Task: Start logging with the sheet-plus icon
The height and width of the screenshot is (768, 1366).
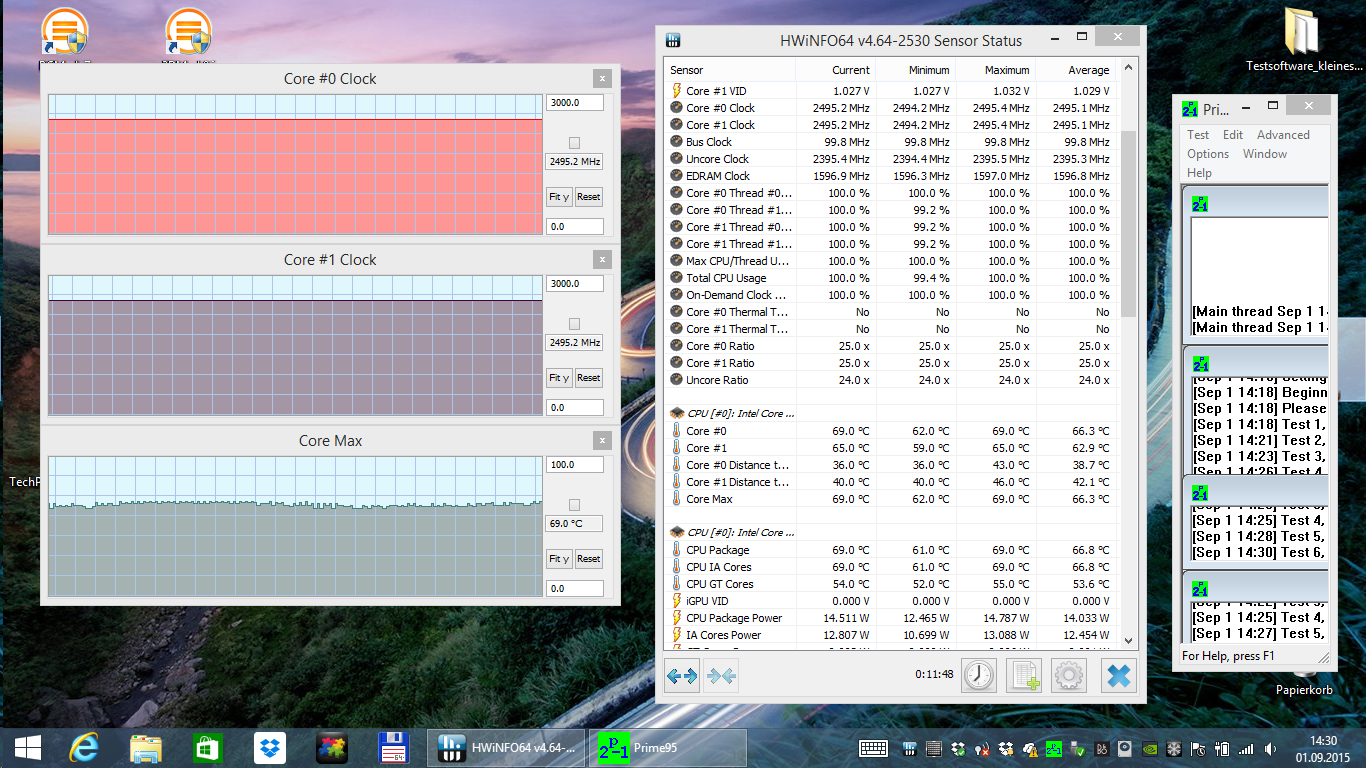Action: coord(1024,676)
